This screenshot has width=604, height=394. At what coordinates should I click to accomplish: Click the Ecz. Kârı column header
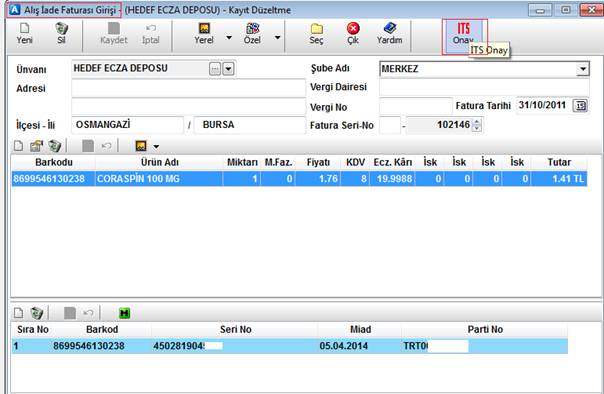pos(393,162)
